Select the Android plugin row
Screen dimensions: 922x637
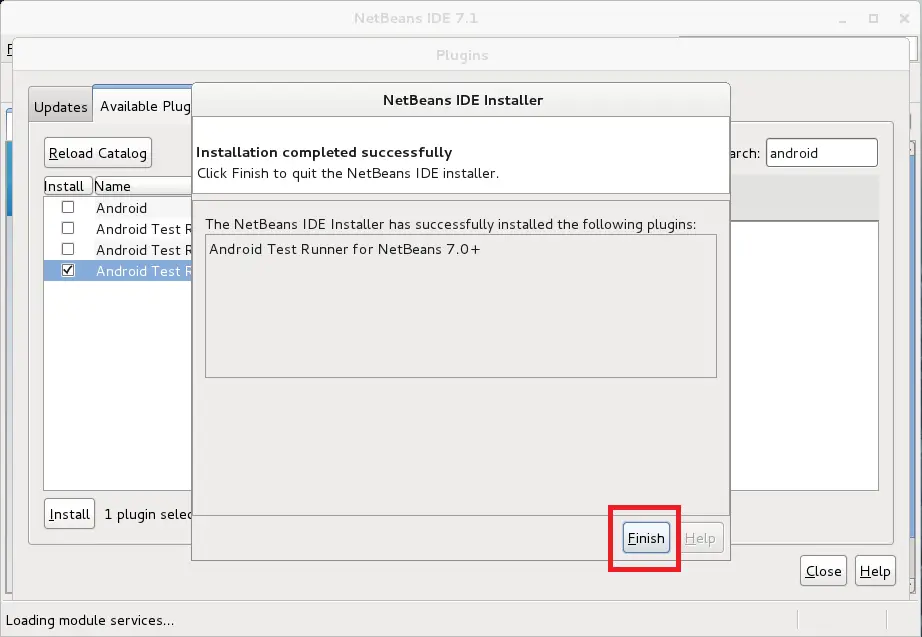coord(118,208)
